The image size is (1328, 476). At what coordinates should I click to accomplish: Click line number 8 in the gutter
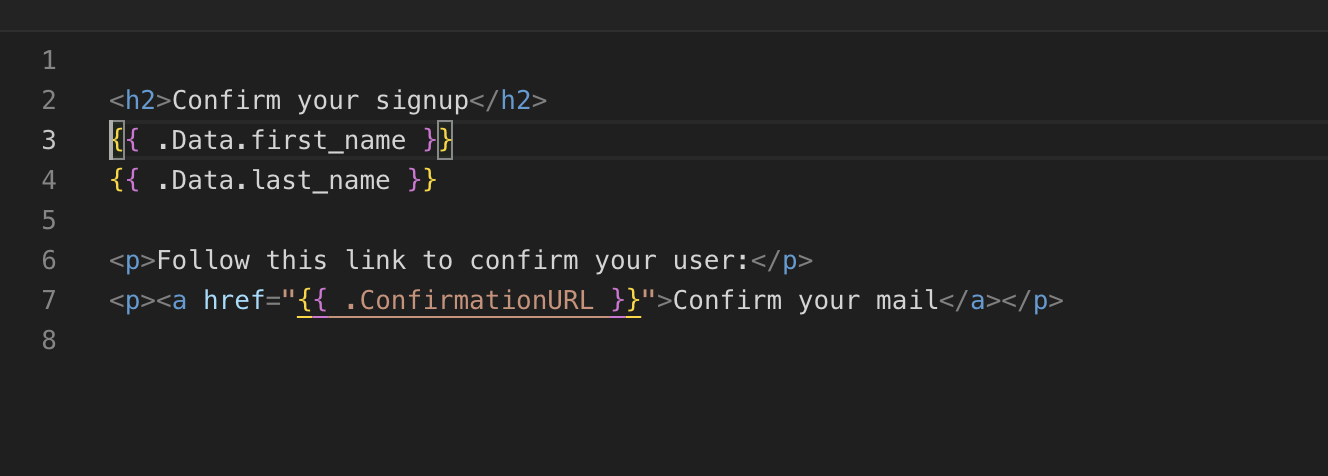pyautogui.click(x=49, y=341)
